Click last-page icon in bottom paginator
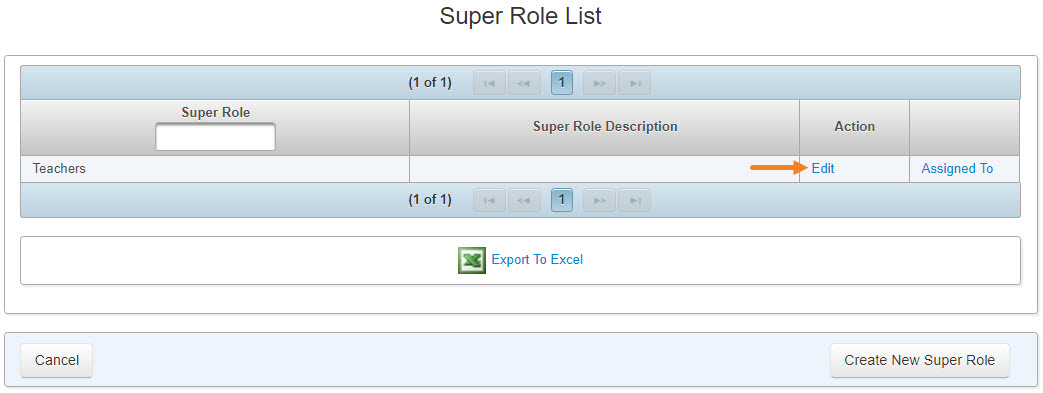The image size is (1043, 393). click(x=635, y=200)
